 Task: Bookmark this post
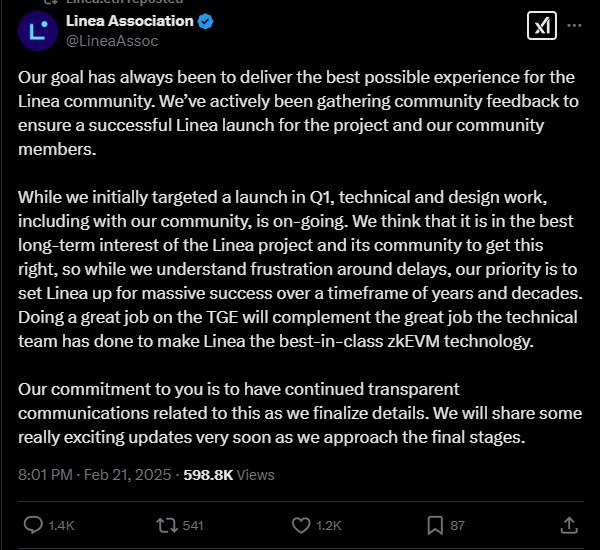coord(435,526)
